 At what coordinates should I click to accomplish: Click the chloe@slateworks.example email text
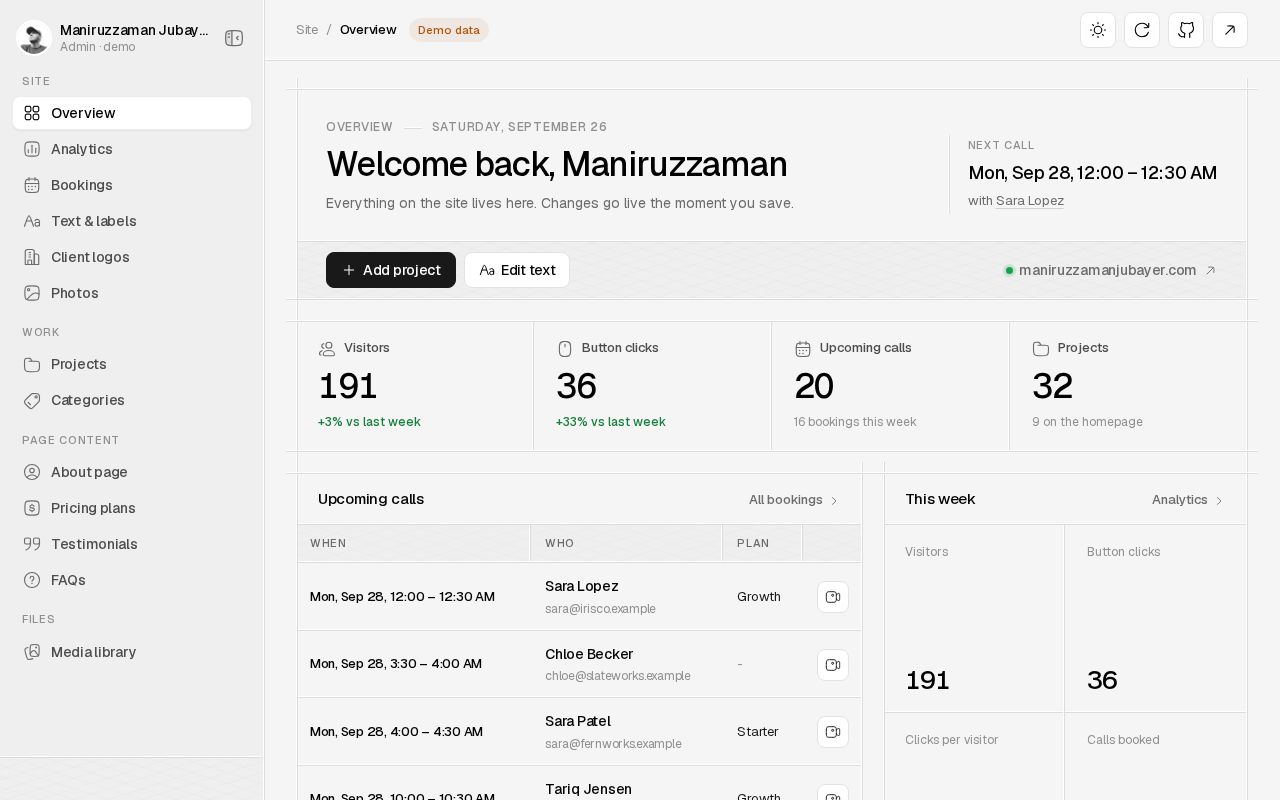[x=618, y=676]
